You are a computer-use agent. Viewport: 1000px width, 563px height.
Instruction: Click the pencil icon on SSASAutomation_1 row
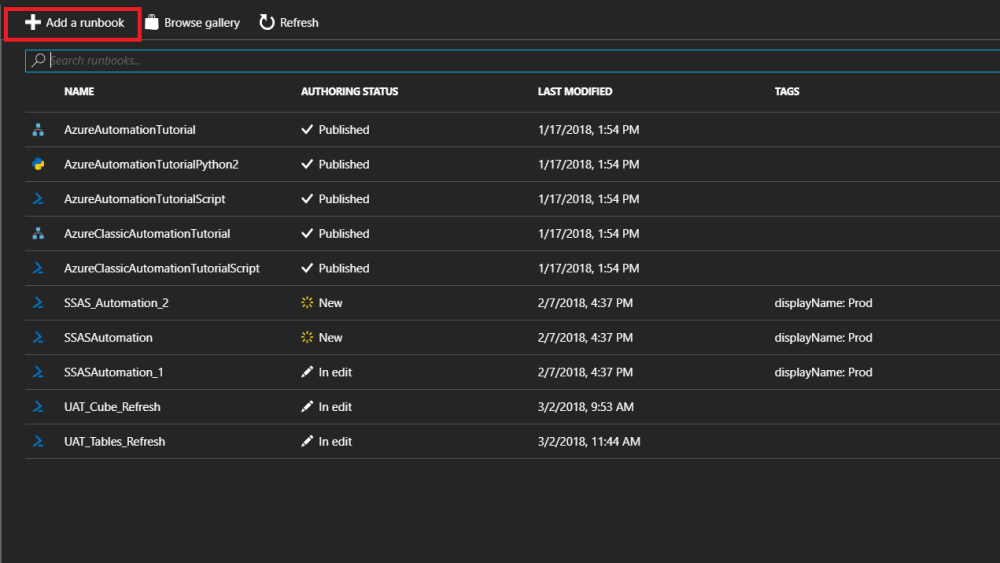(x=308, y=372)
